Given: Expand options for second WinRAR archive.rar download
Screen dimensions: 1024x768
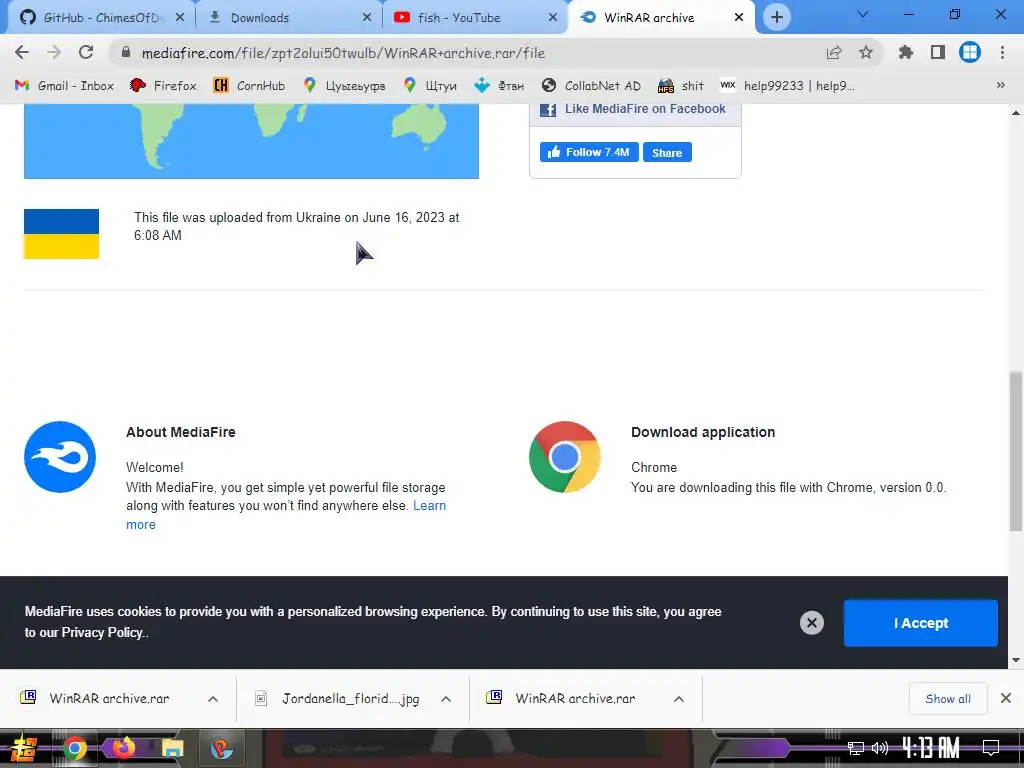Looking at the screenshot, I should click(x=679, y=699).
